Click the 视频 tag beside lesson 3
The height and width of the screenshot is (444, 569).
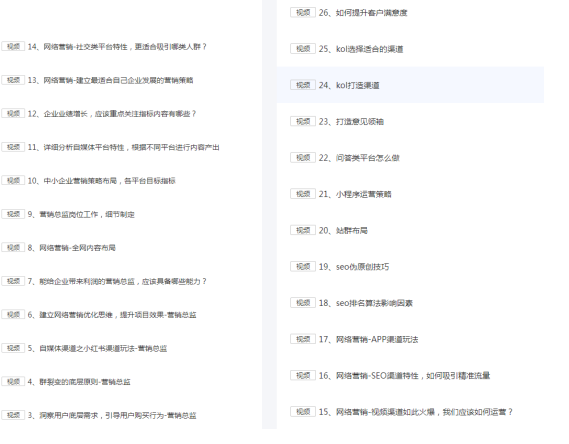[13, 415]
